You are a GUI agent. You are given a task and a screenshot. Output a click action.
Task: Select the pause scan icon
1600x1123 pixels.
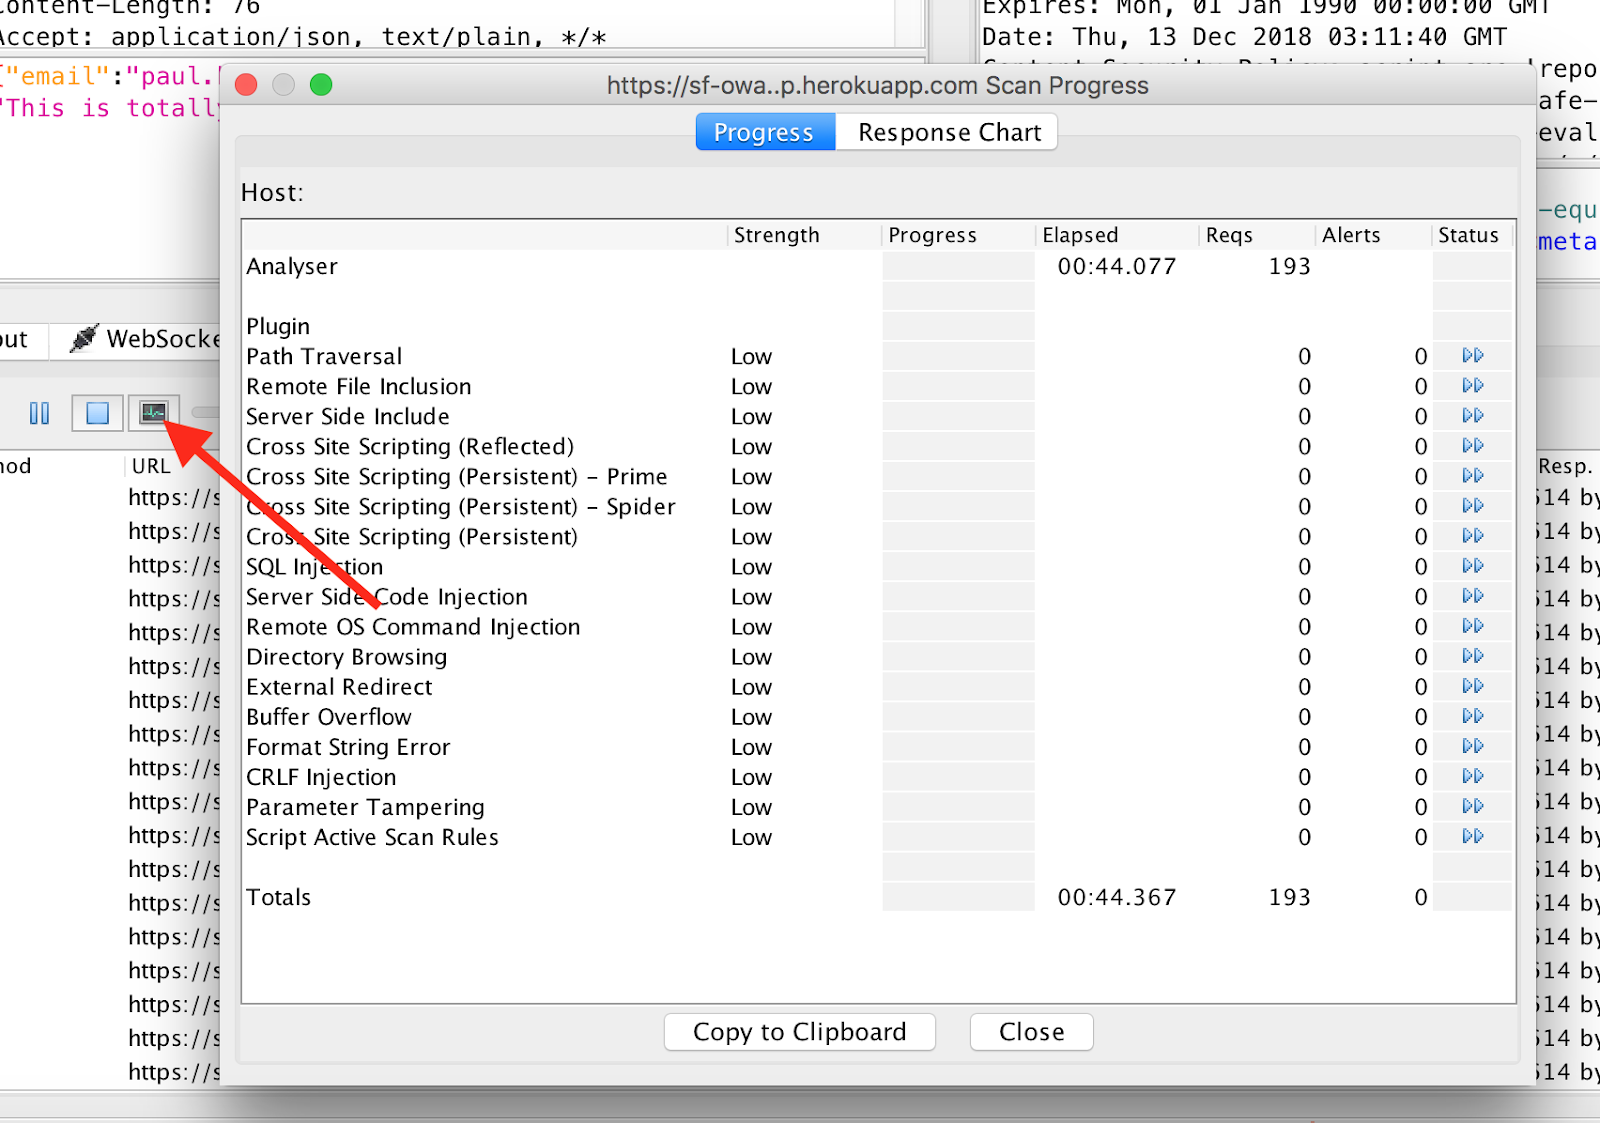[x=40, y=413]
